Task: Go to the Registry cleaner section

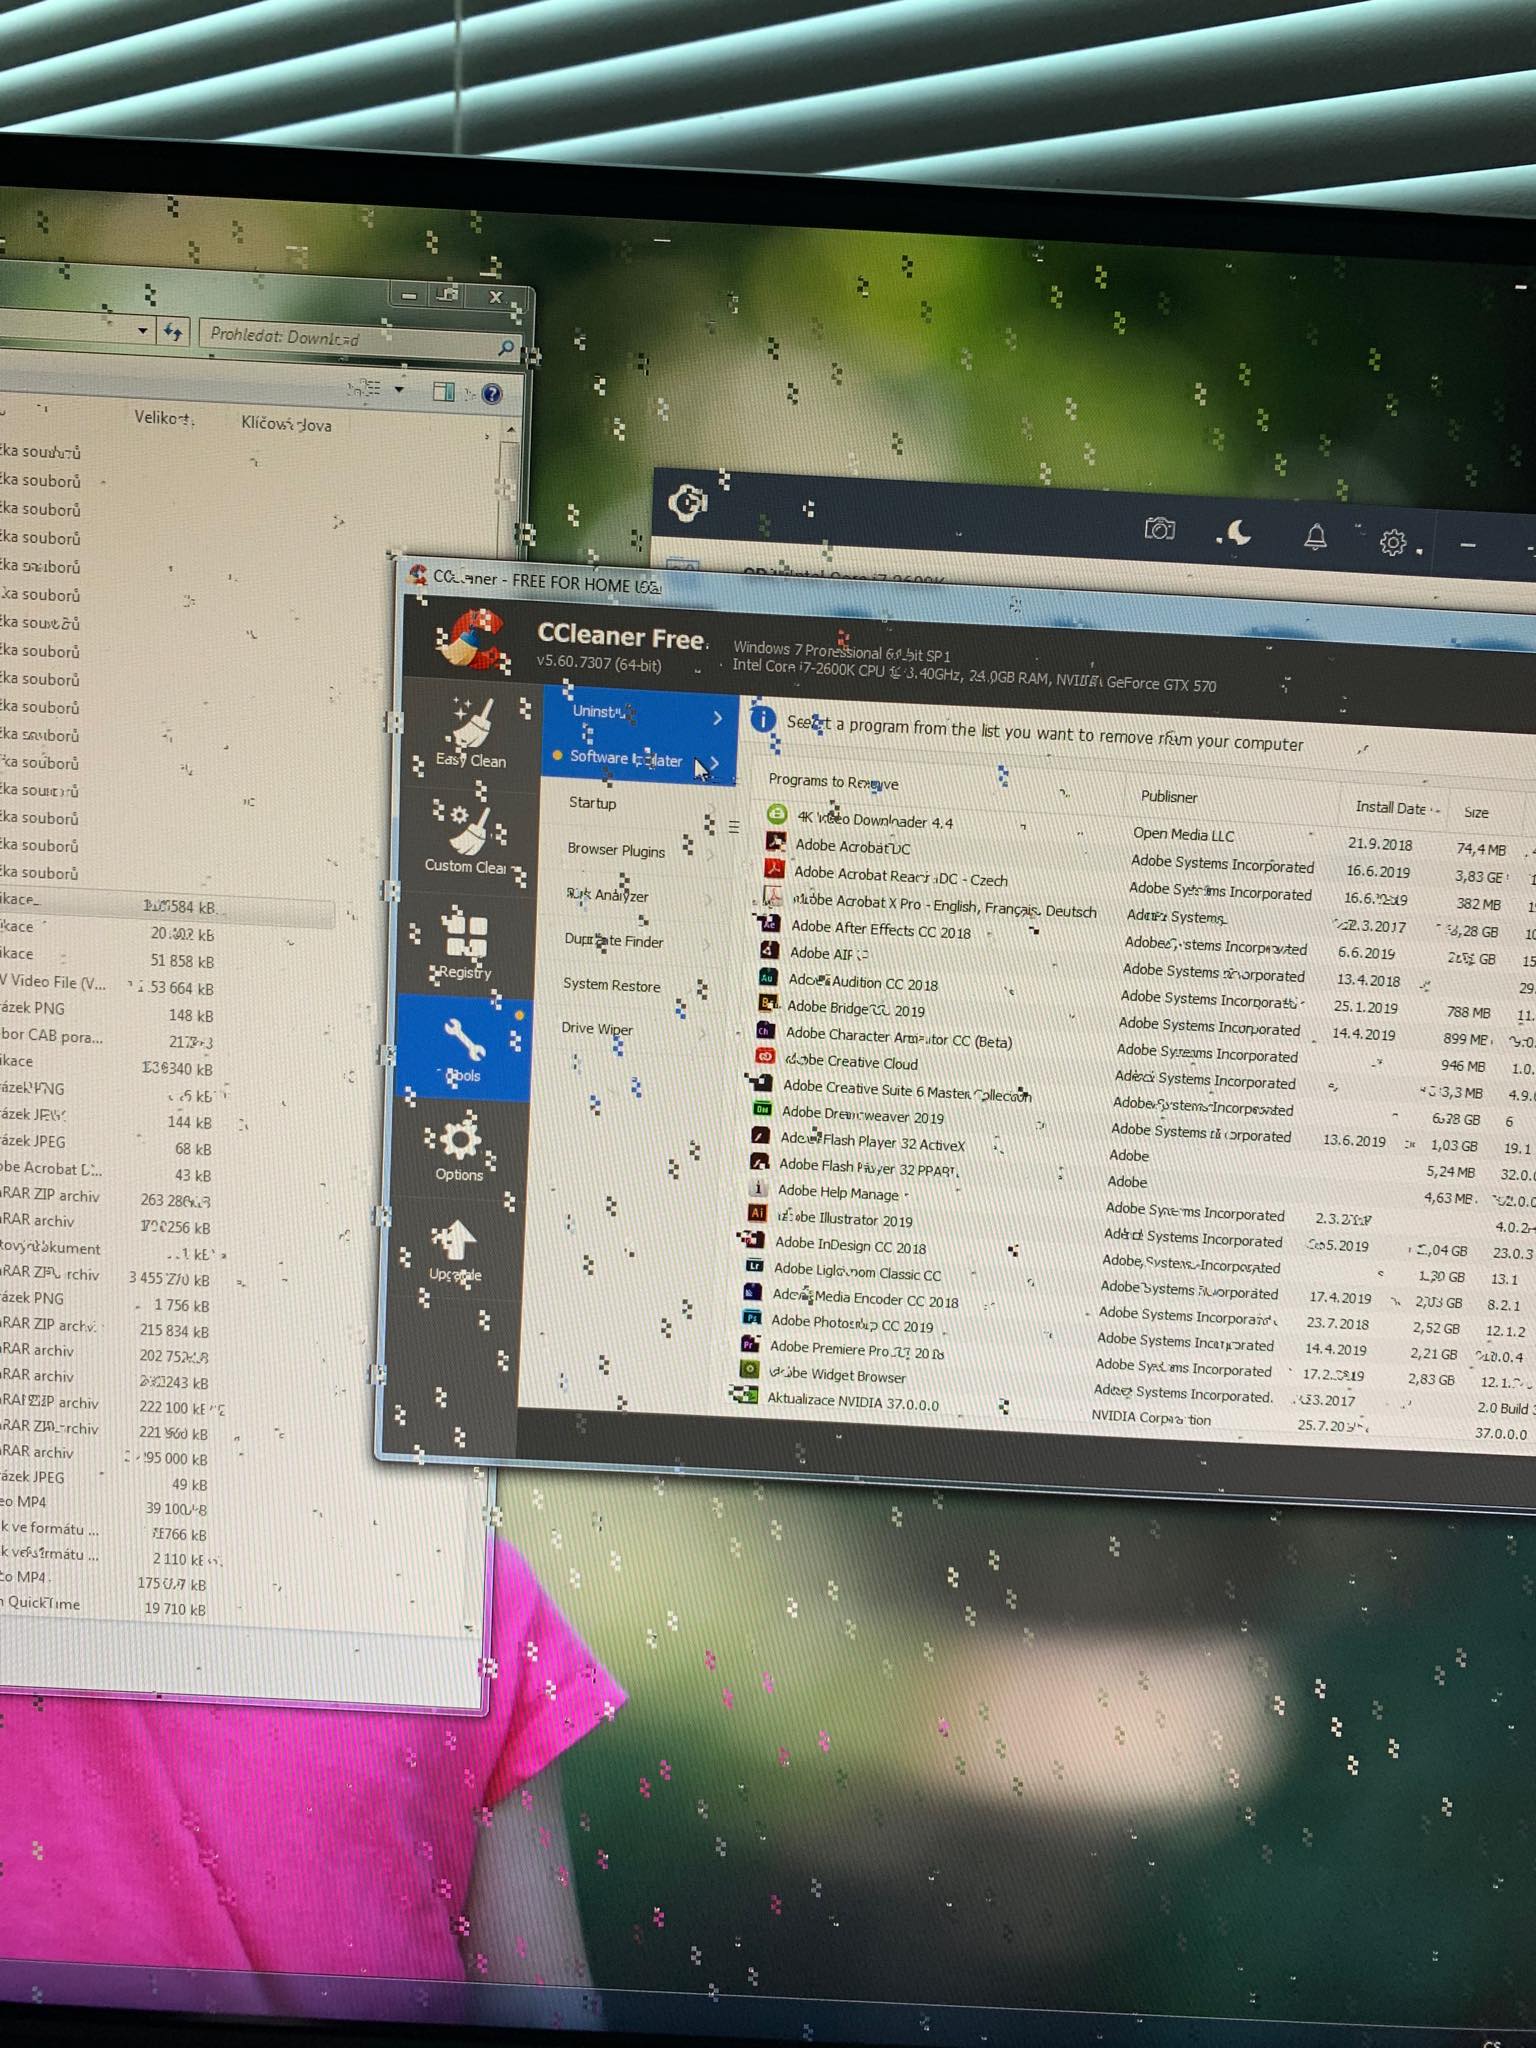Action: 464,943
